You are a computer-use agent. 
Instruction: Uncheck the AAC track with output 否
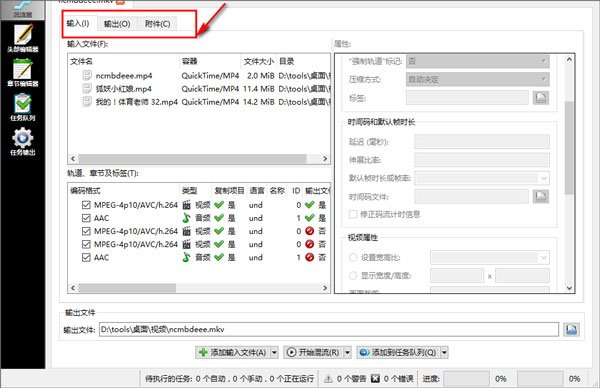(86, 257)
